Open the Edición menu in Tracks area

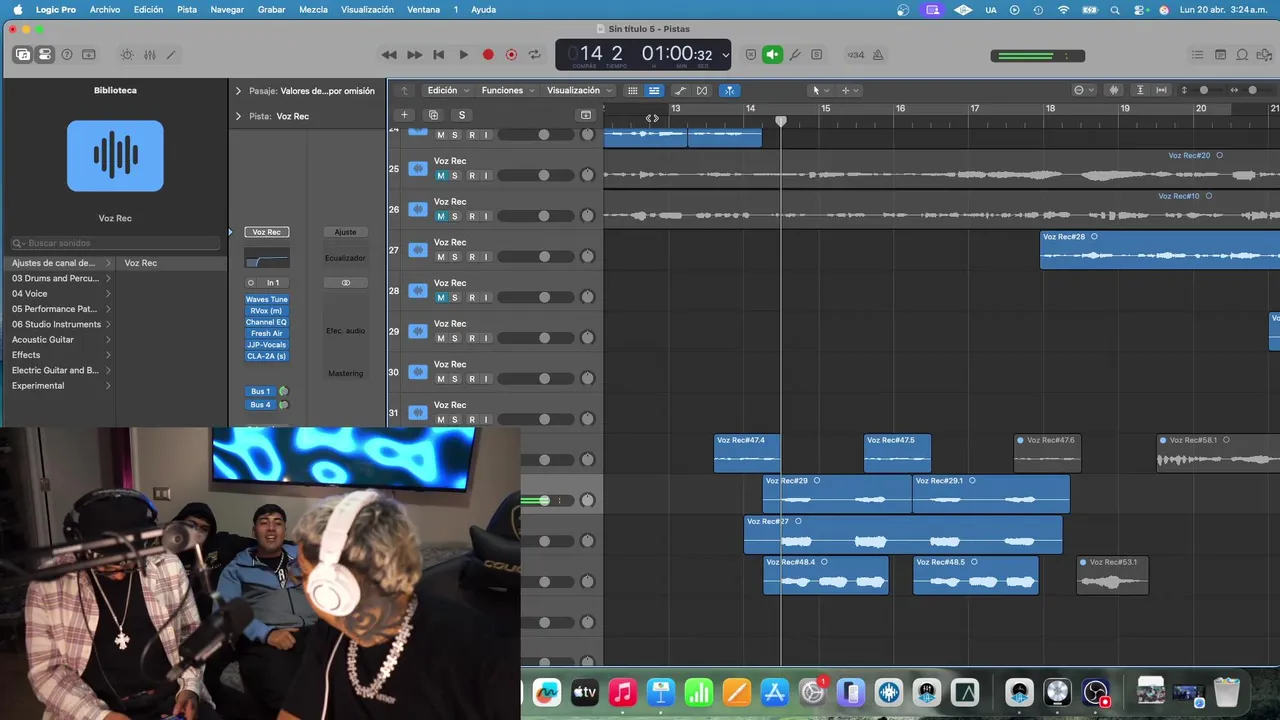(x=448, y=90)
